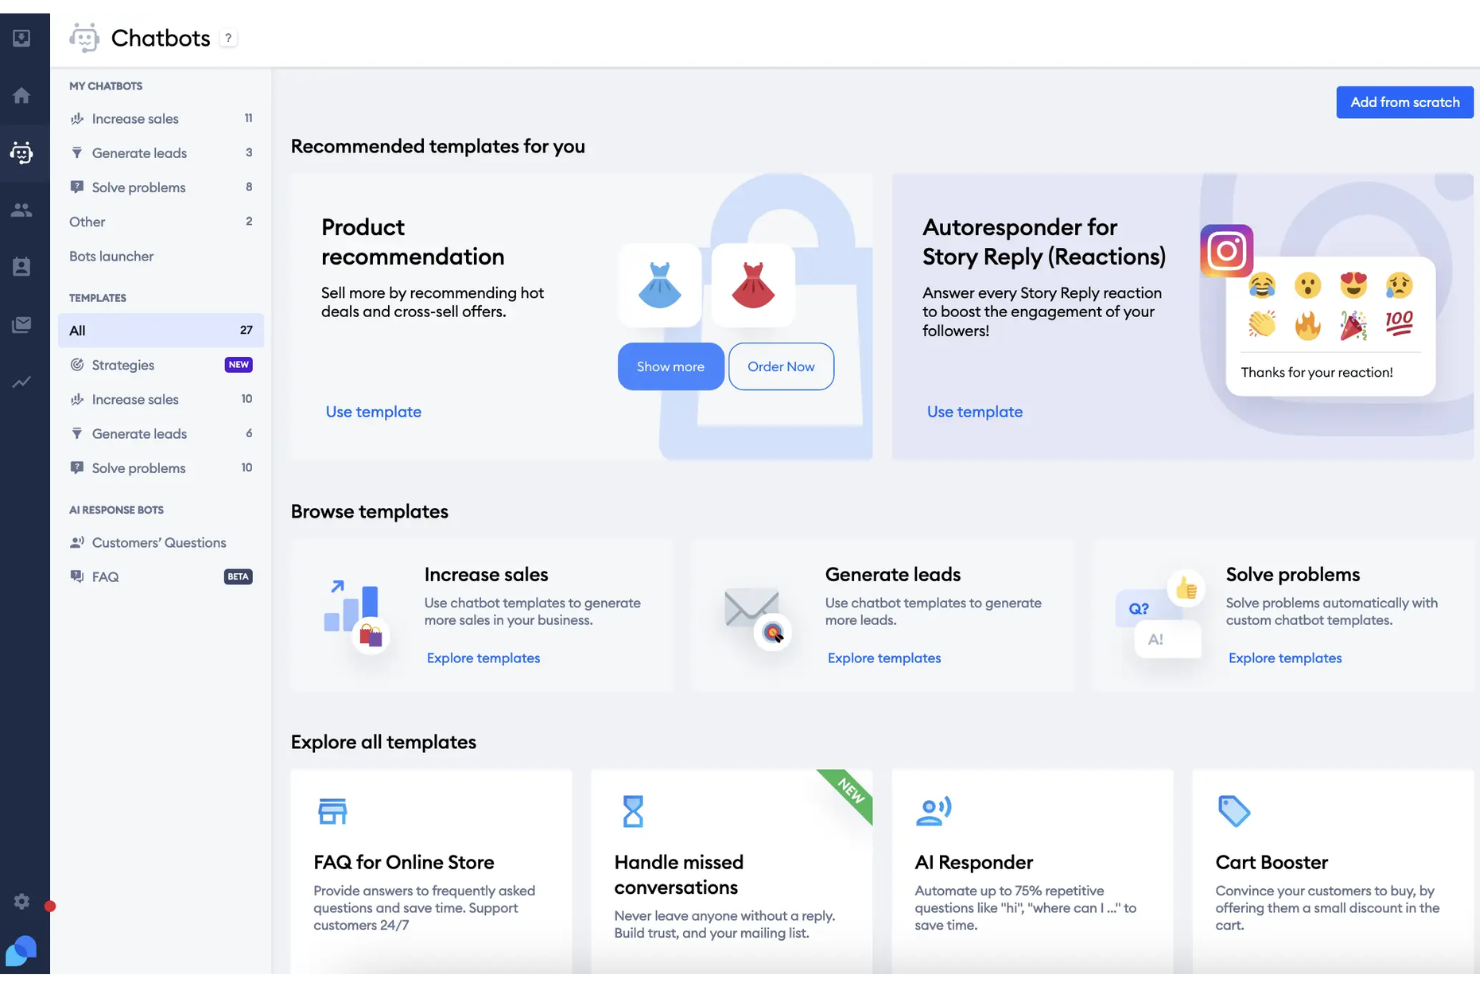Image resolution: width=1480 pixels, height=987 pixels.
Task: Click the live chat icon at sidebar top
Action: pos(21,38)
